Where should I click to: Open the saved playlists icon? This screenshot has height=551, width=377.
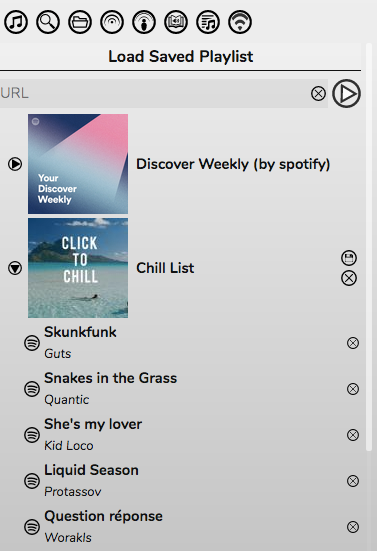click(208, 22)
